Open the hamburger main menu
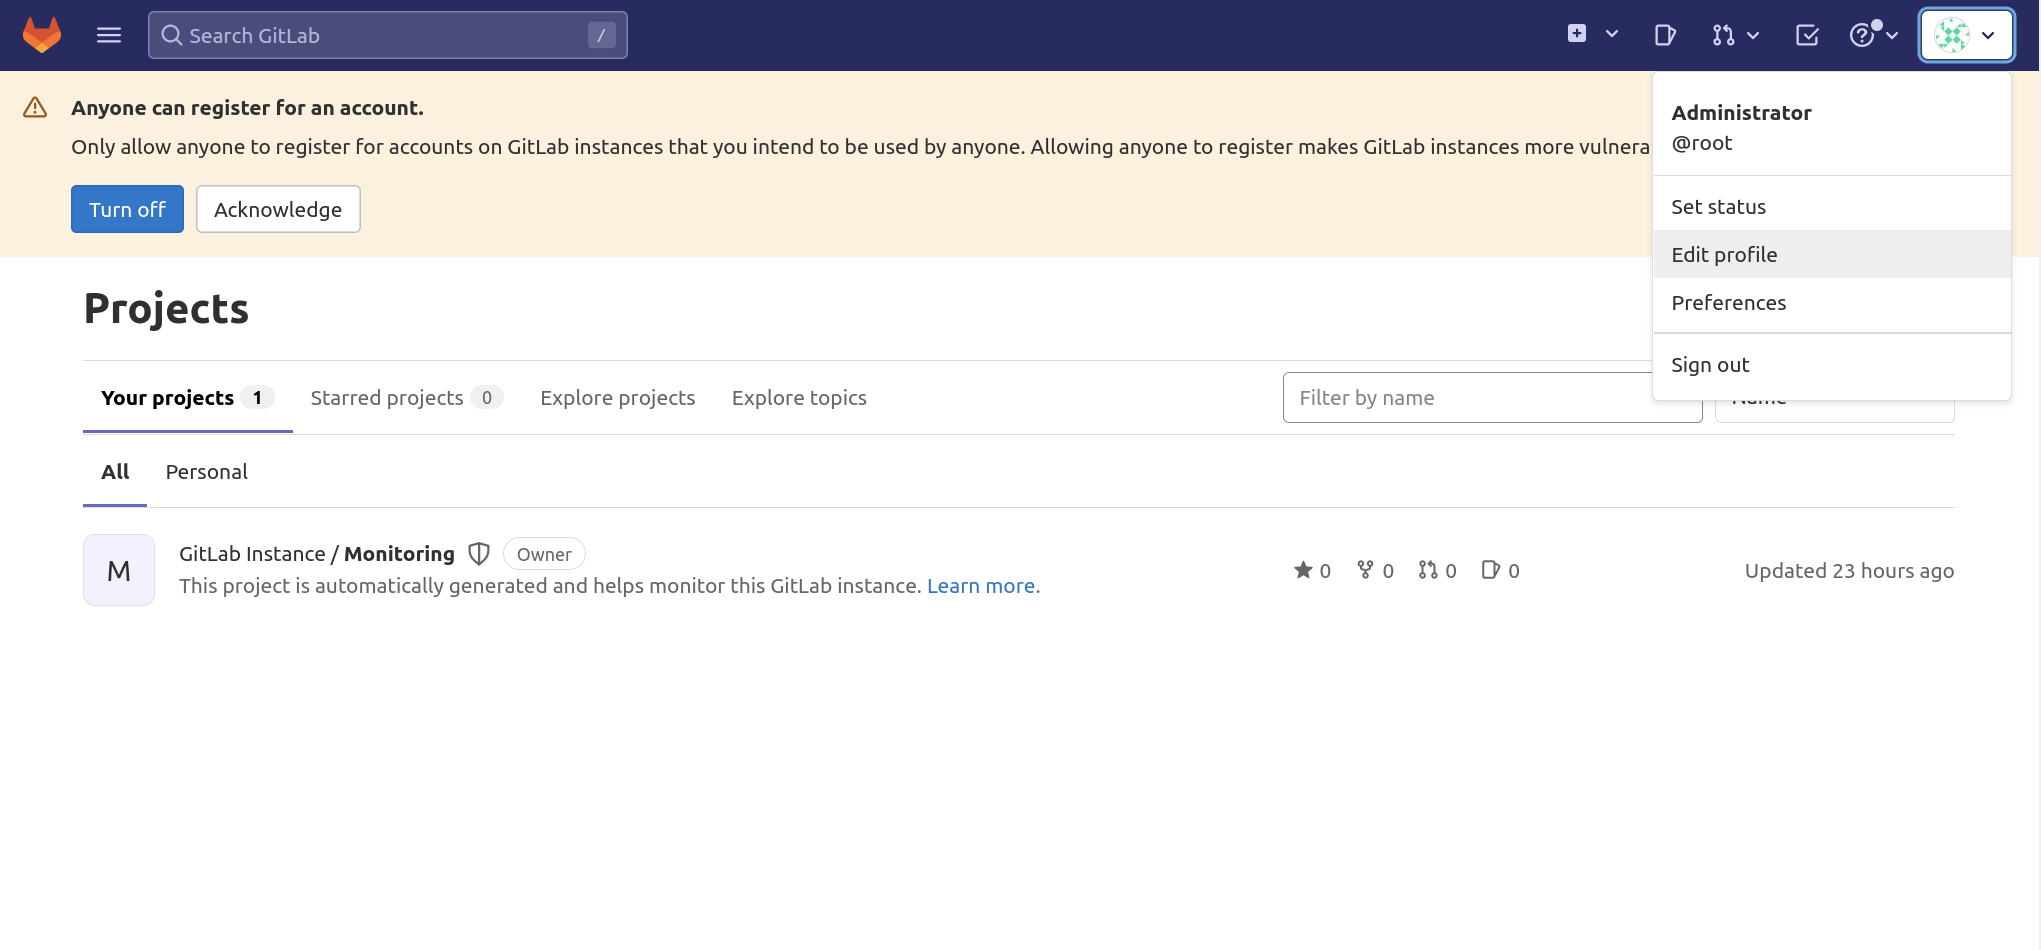The width and height of the screenshot is (2041, 950). [x=109, y=35]
